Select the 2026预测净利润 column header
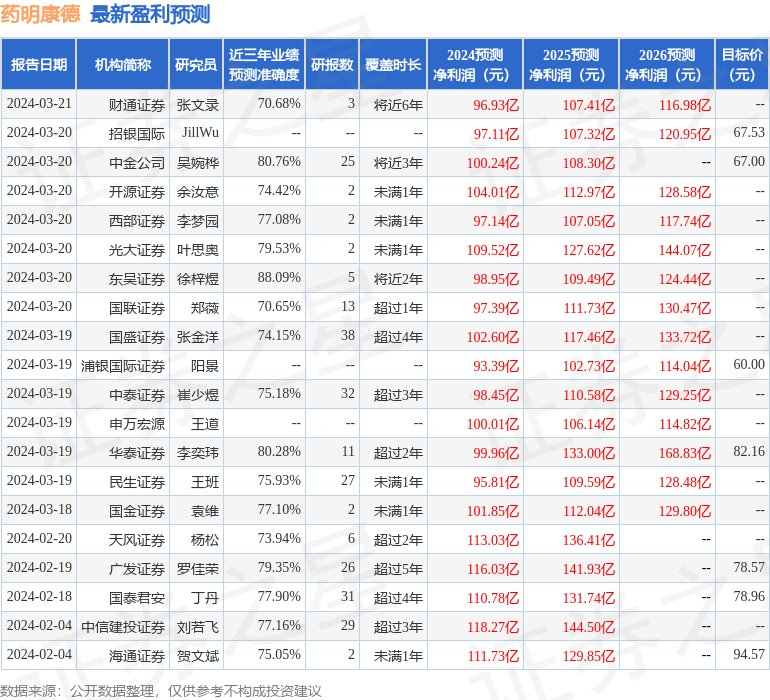 667,64
